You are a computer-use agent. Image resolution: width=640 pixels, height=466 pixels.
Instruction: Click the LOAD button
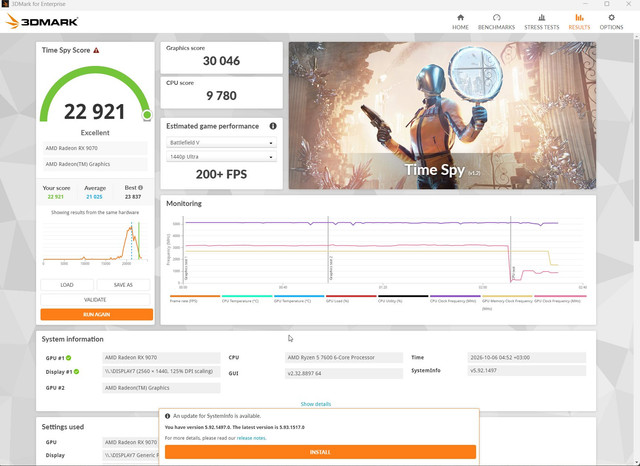67,285
